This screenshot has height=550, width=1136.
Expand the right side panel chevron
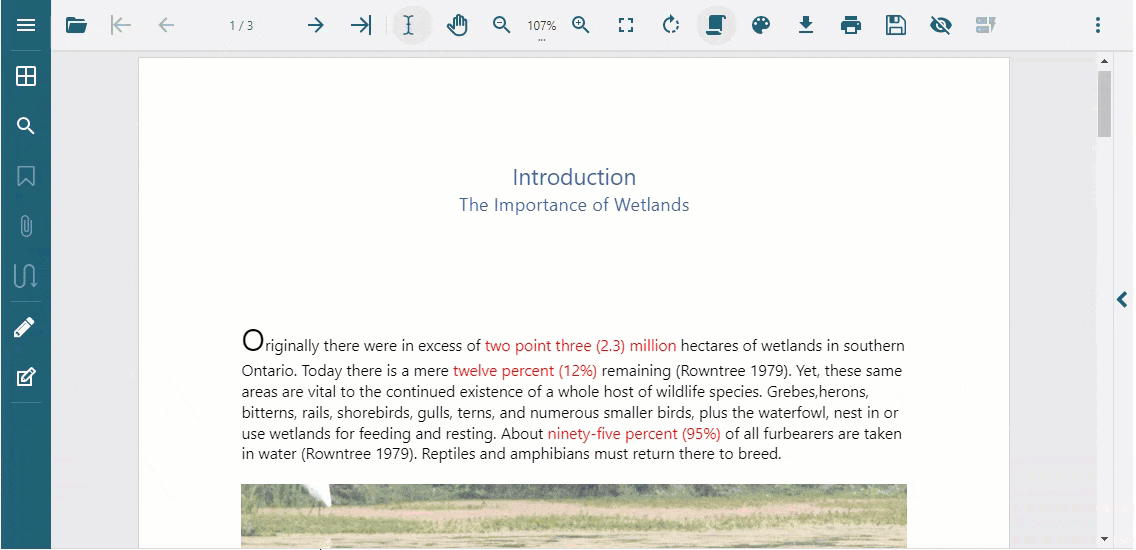tap(1122, 299)
